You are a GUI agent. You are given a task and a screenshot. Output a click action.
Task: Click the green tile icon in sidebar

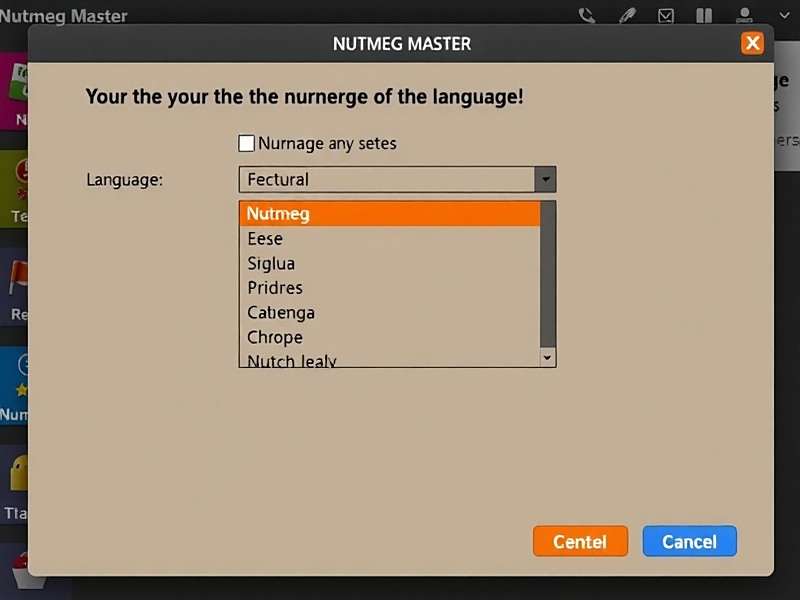(x=16, y=80)
